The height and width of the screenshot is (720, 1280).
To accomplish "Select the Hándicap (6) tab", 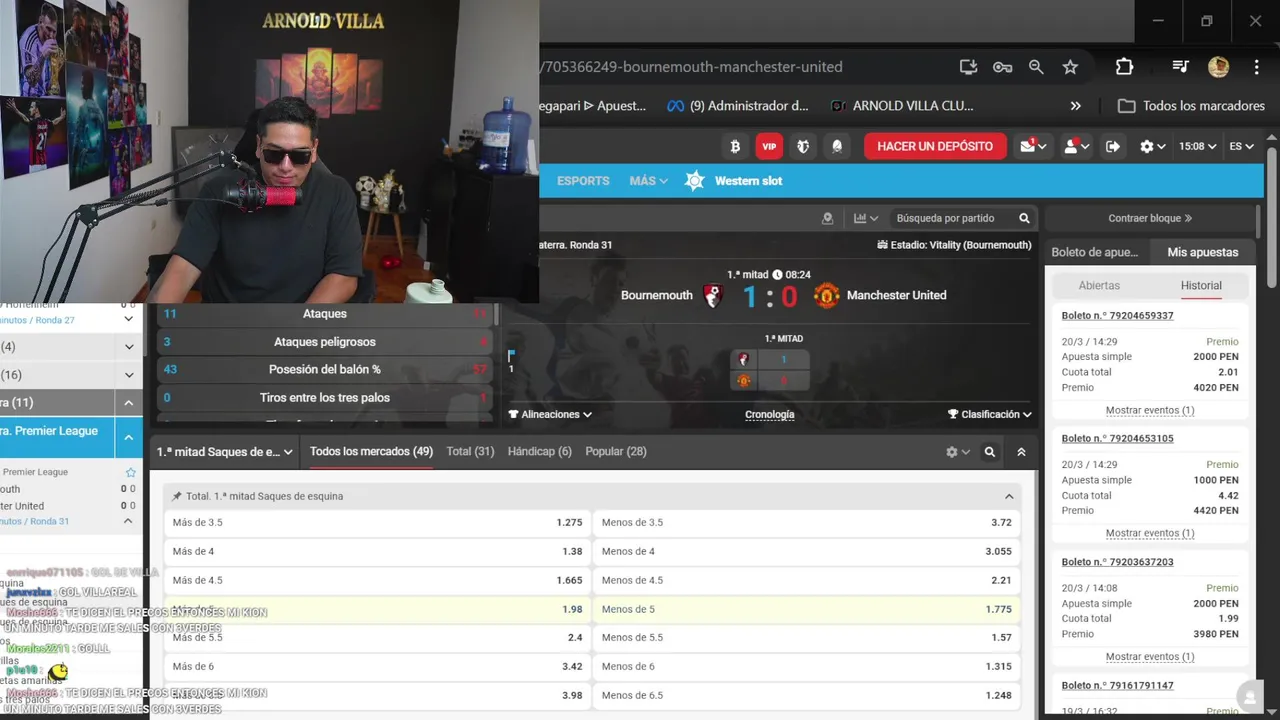I will coord(540,452).
